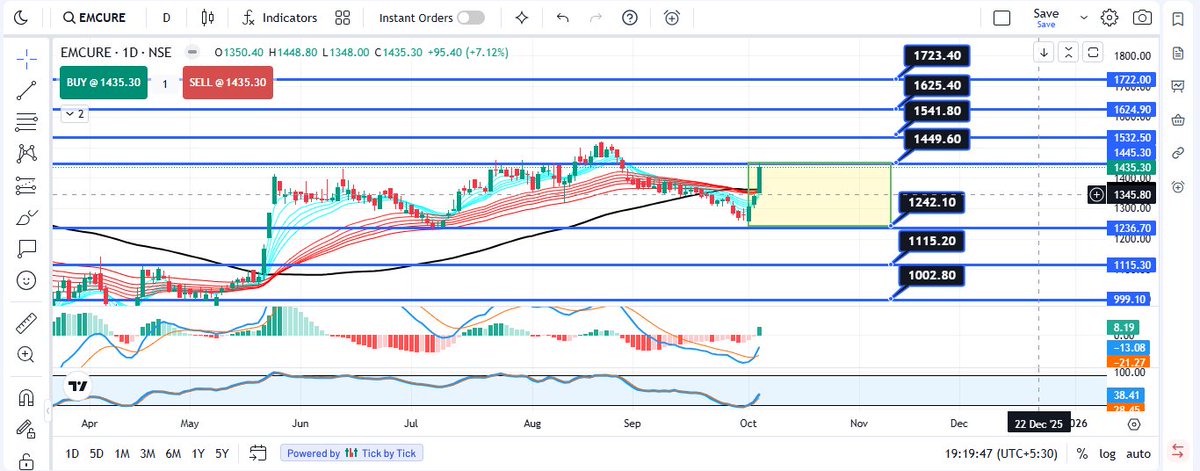Expand the collapsed indicators legend showing 2
The height and width of the screenshot is (471, 1200).
point(75,114)
